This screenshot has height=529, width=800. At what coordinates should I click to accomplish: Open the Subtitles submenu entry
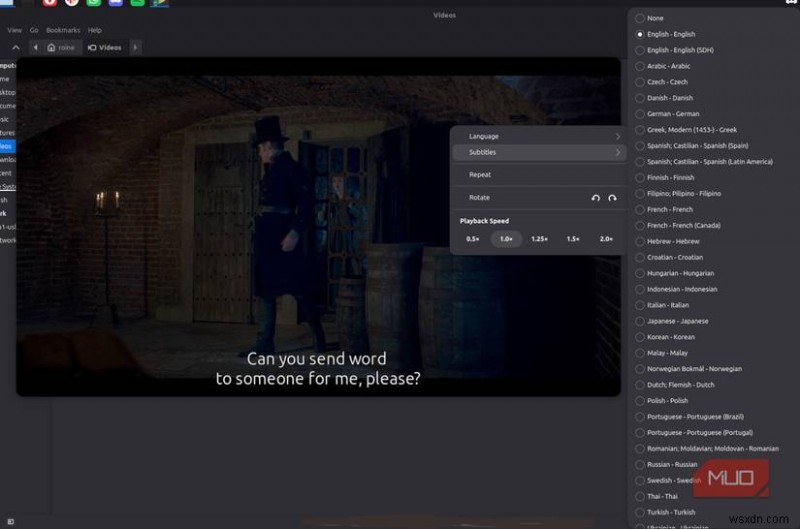point(539,152)
